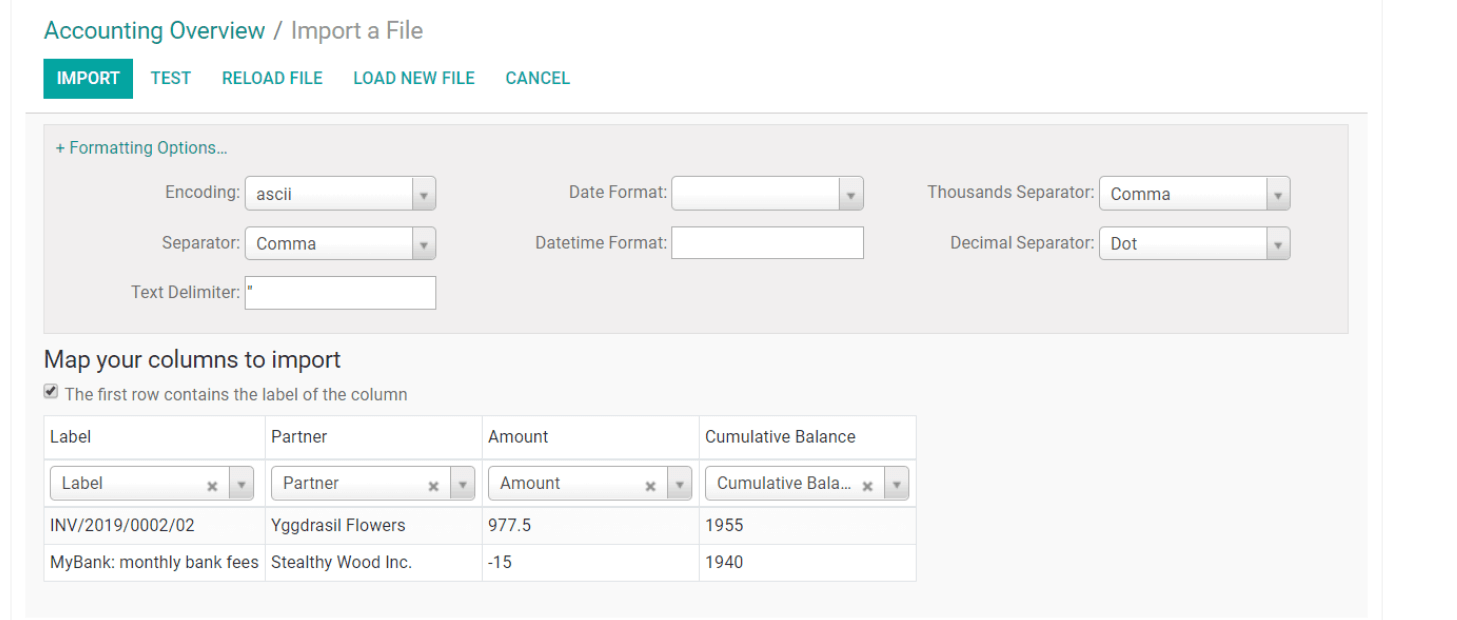
Task: Clear the Amount column mapping with its x icon
Action: point(650,486)
